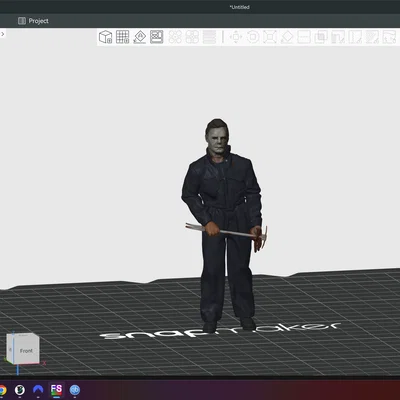Select the Cut tool icon
This screenshot has height=400, width=400.
[x=304, y=37]
